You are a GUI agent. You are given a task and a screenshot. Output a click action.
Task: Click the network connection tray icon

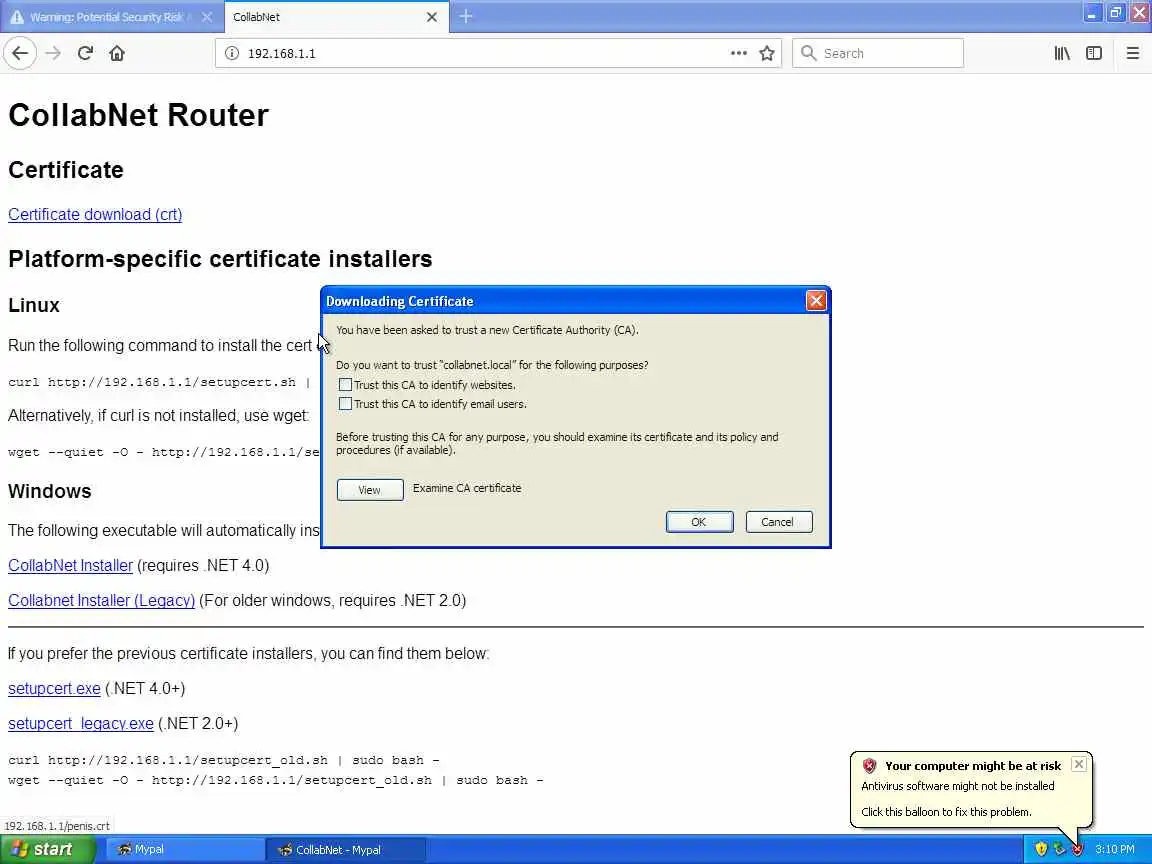1059,849
